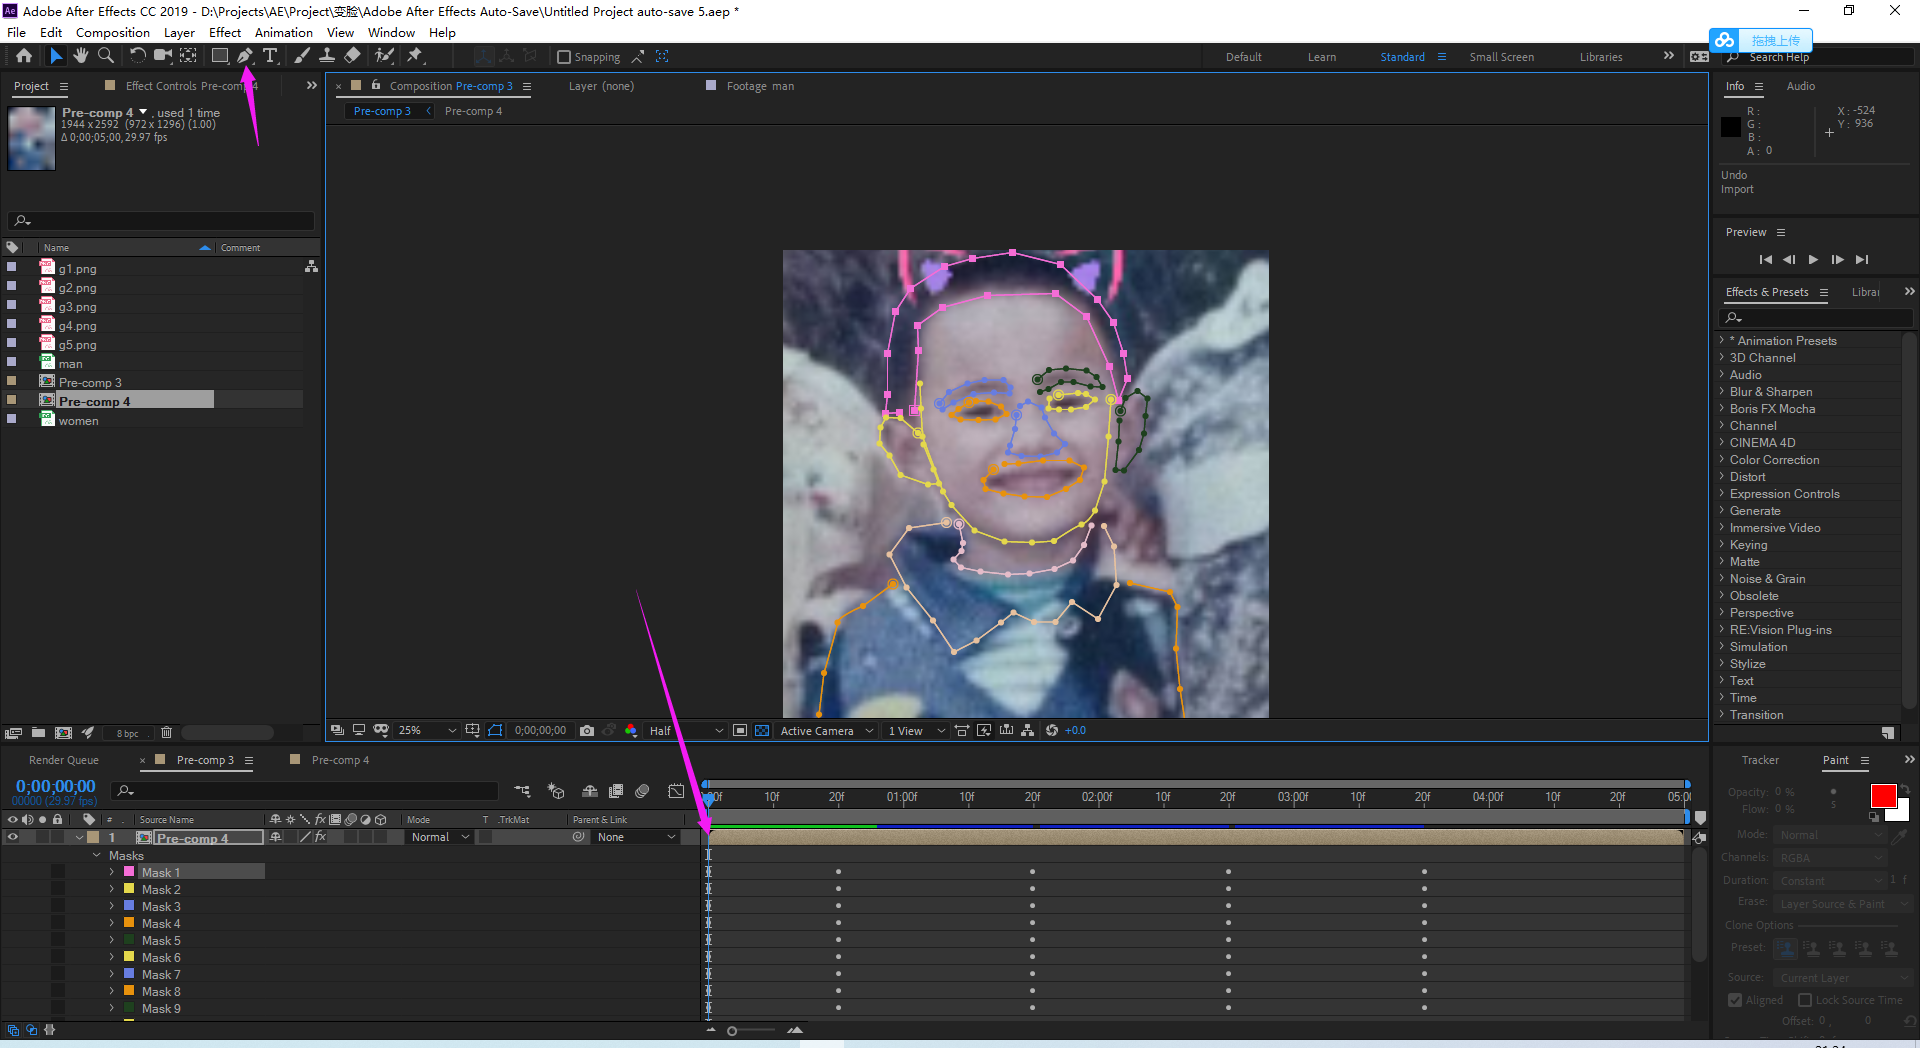This screenshot has height=1048, width=1920.
Task: Enable the Snapping checkbox
Action: pos(564,57)
